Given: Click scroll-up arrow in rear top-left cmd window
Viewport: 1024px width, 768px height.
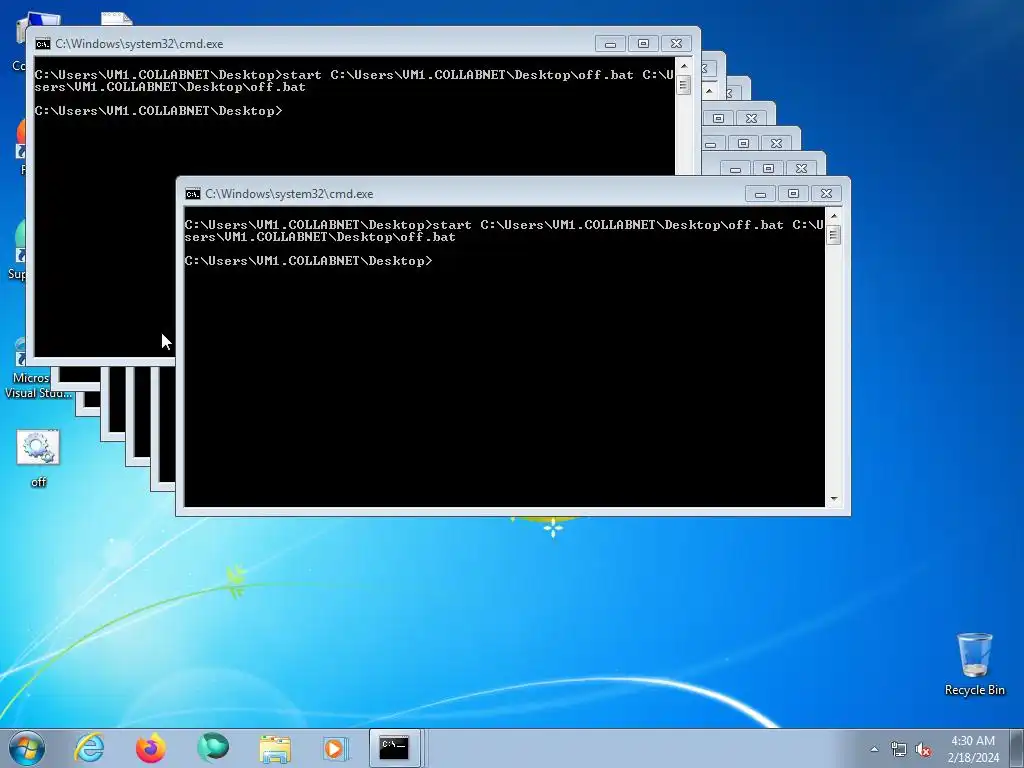Looking at the screenshot, I should pos(684,66).
